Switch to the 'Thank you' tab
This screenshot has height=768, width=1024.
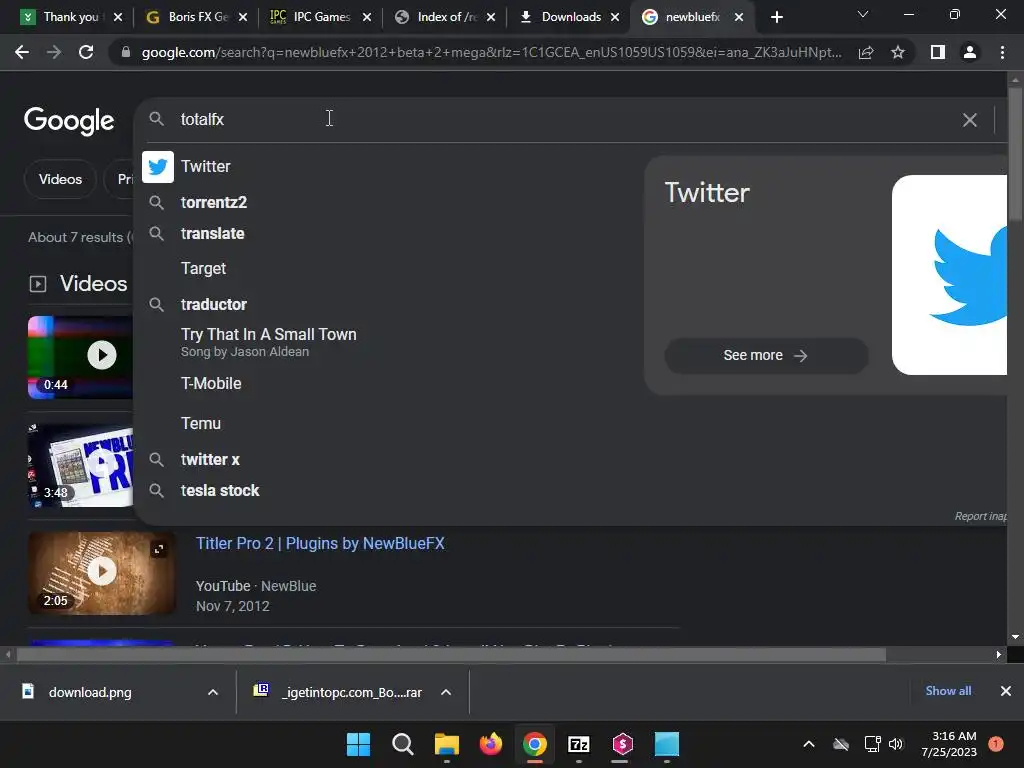71,17
